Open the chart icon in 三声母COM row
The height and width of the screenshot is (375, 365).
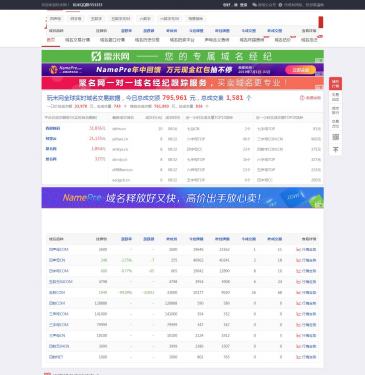click(298, 314)
